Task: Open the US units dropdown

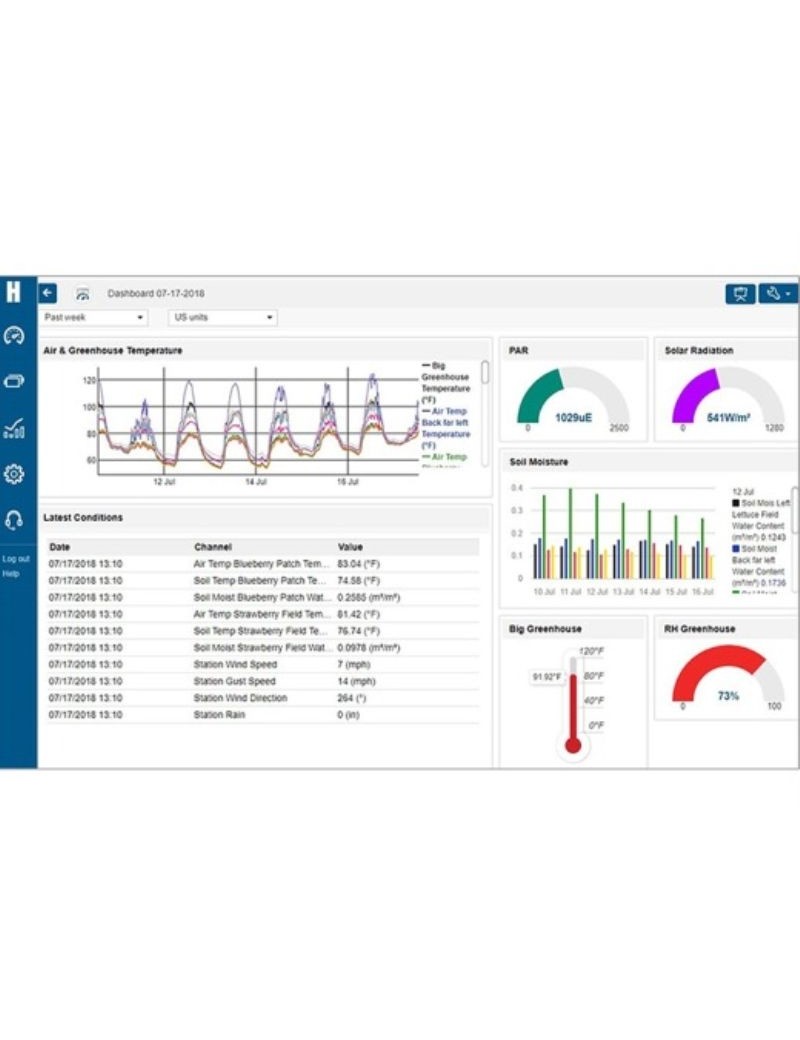Action: 222,318
